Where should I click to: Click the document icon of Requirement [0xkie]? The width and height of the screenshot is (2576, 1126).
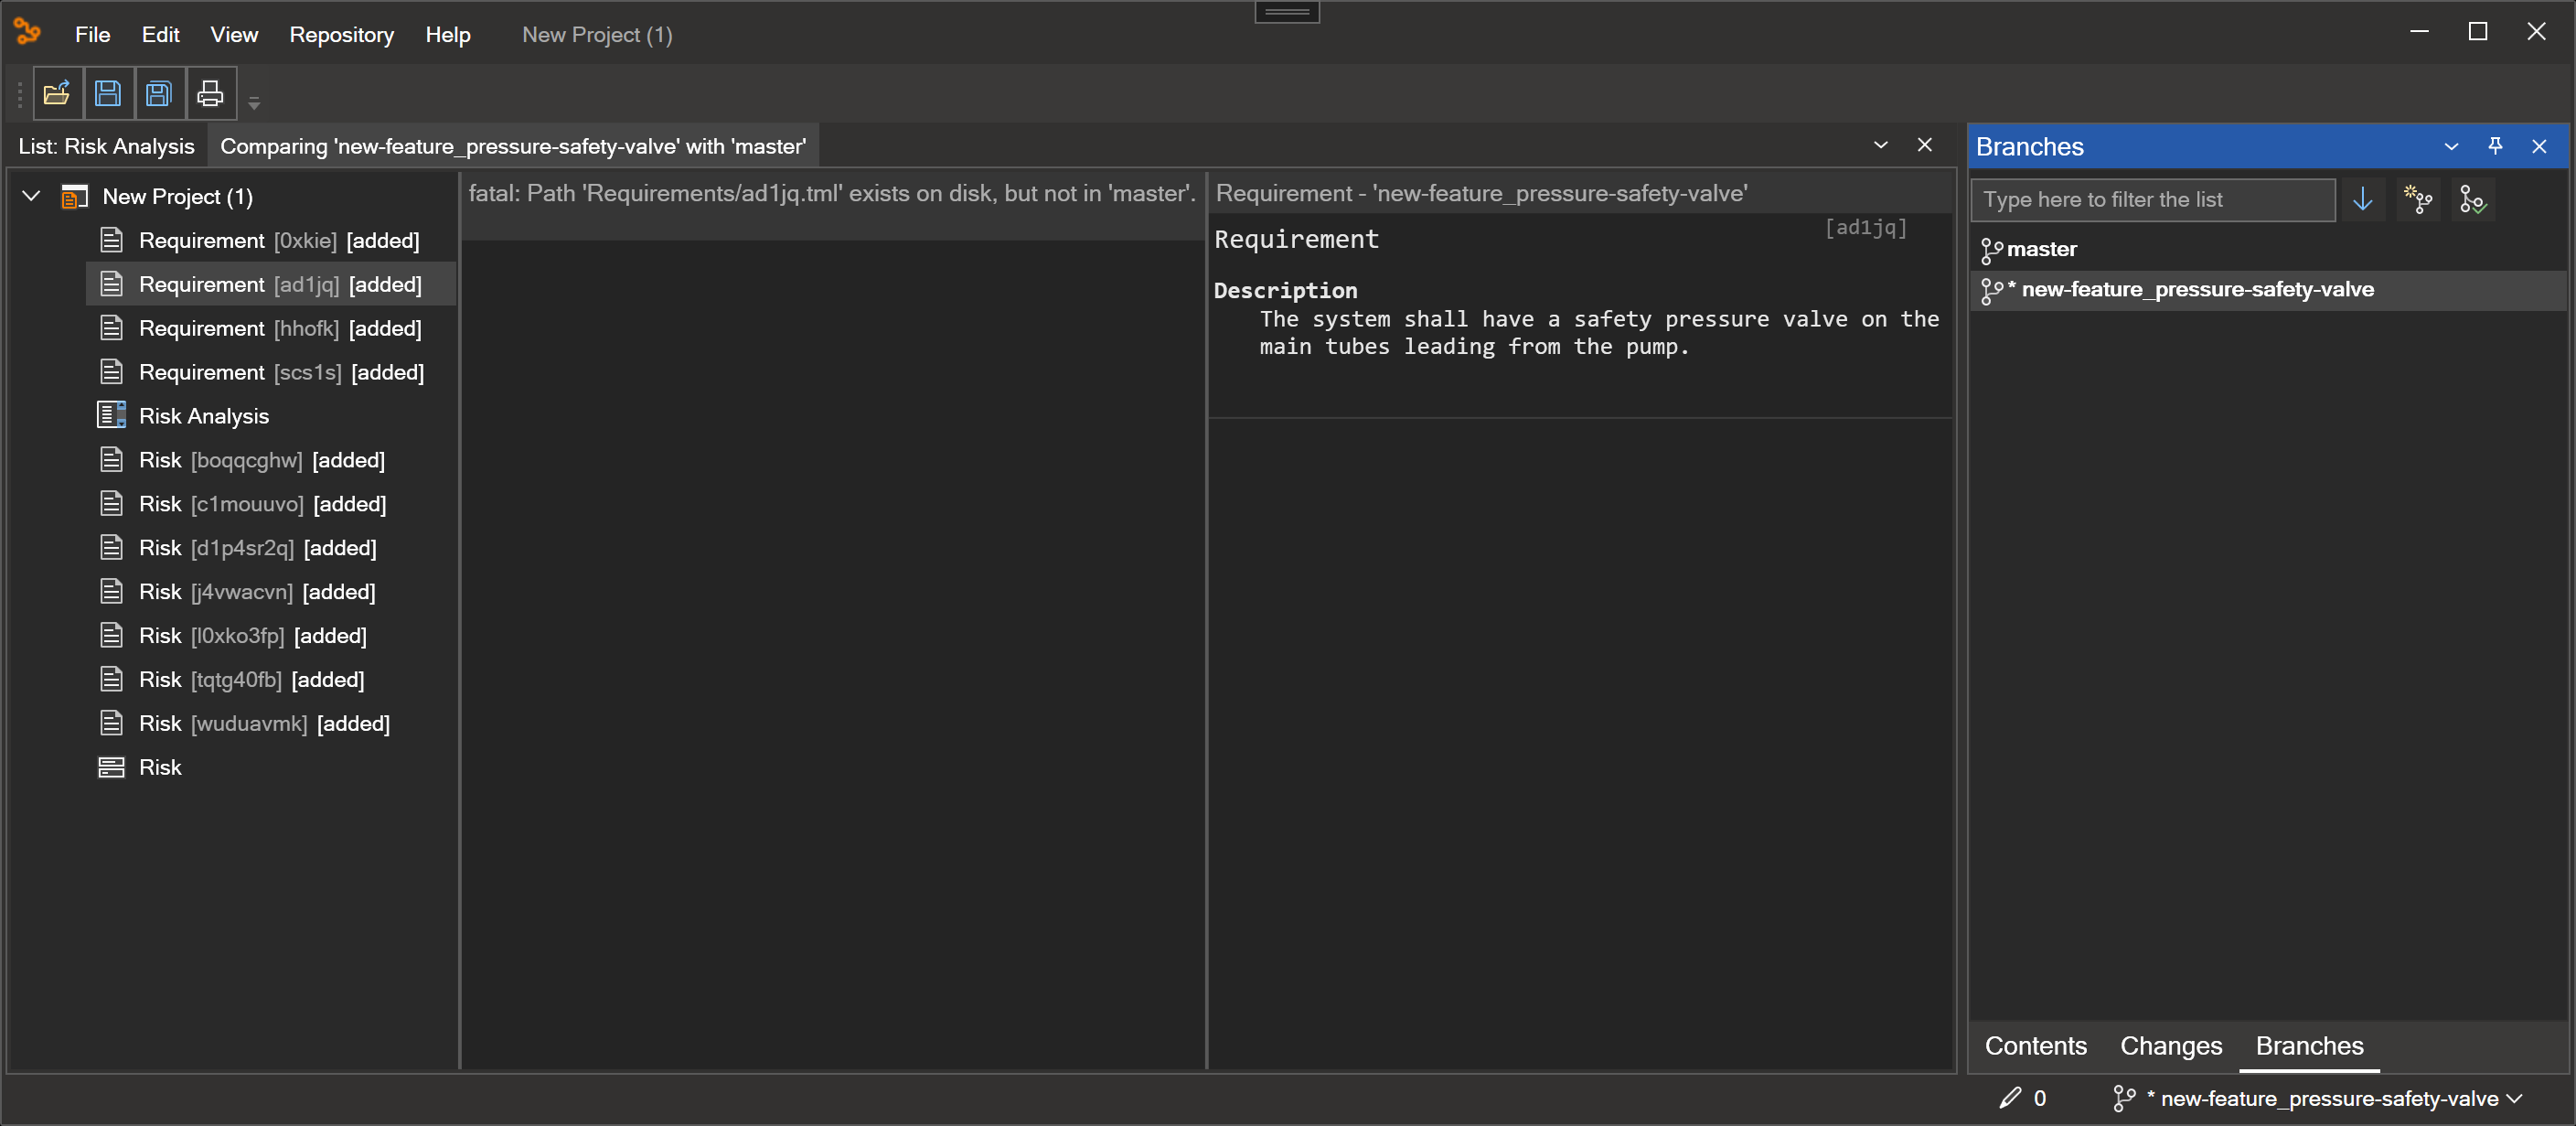pos(112,241)
